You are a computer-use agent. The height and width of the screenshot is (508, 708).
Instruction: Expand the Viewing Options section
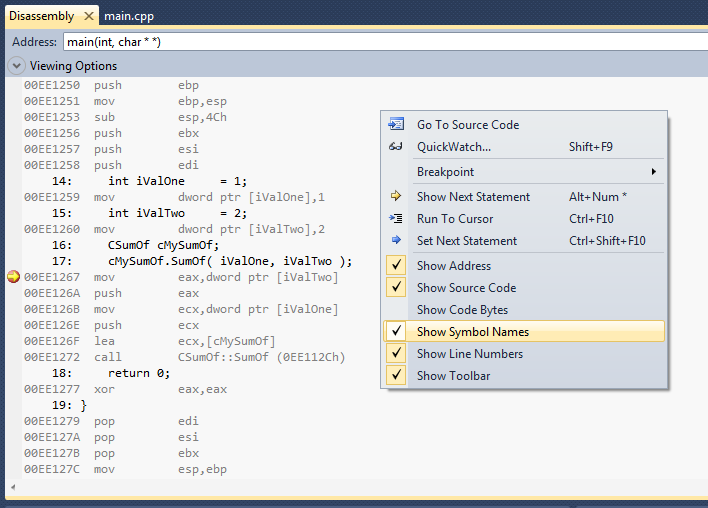point(17,66)
